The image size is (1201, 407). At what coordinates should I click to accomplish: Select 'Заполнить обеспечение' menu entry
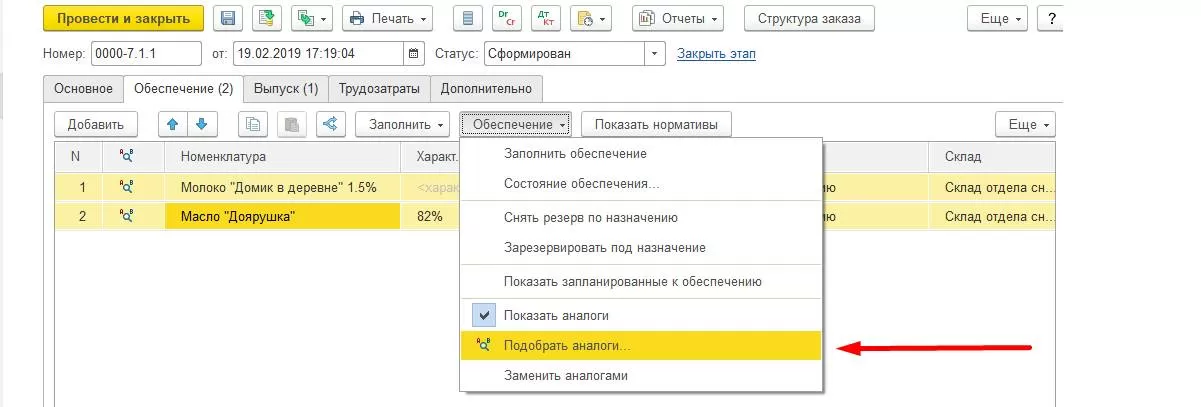[575, 153]
